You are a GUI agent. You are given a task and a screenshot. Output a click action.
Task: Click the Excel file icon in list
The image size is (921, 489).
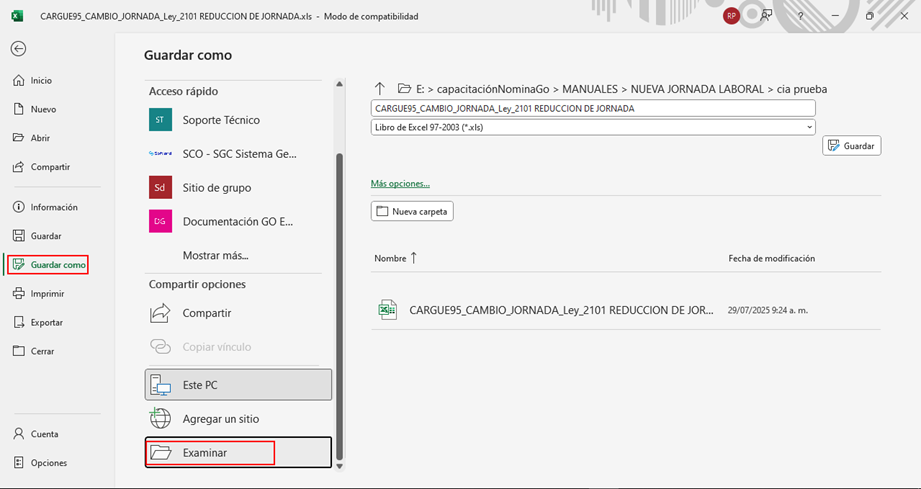click(387, 310)
